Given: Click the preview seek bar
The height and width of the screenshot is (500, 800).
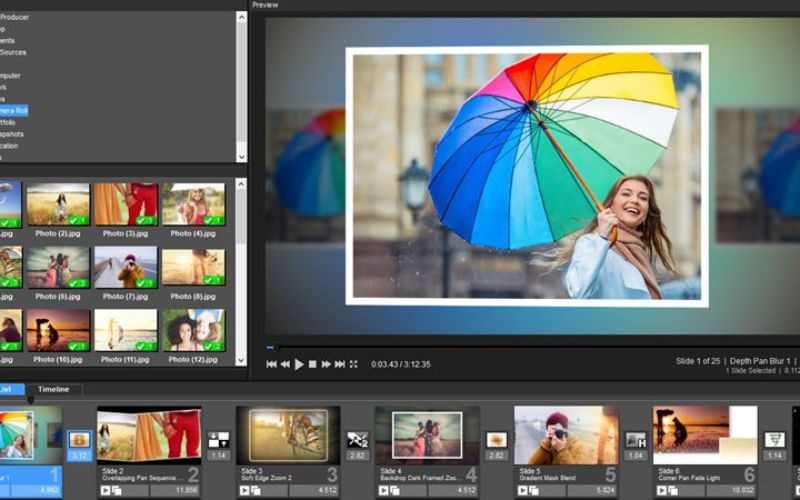Looking at the screenshot, I should point(500,348).
